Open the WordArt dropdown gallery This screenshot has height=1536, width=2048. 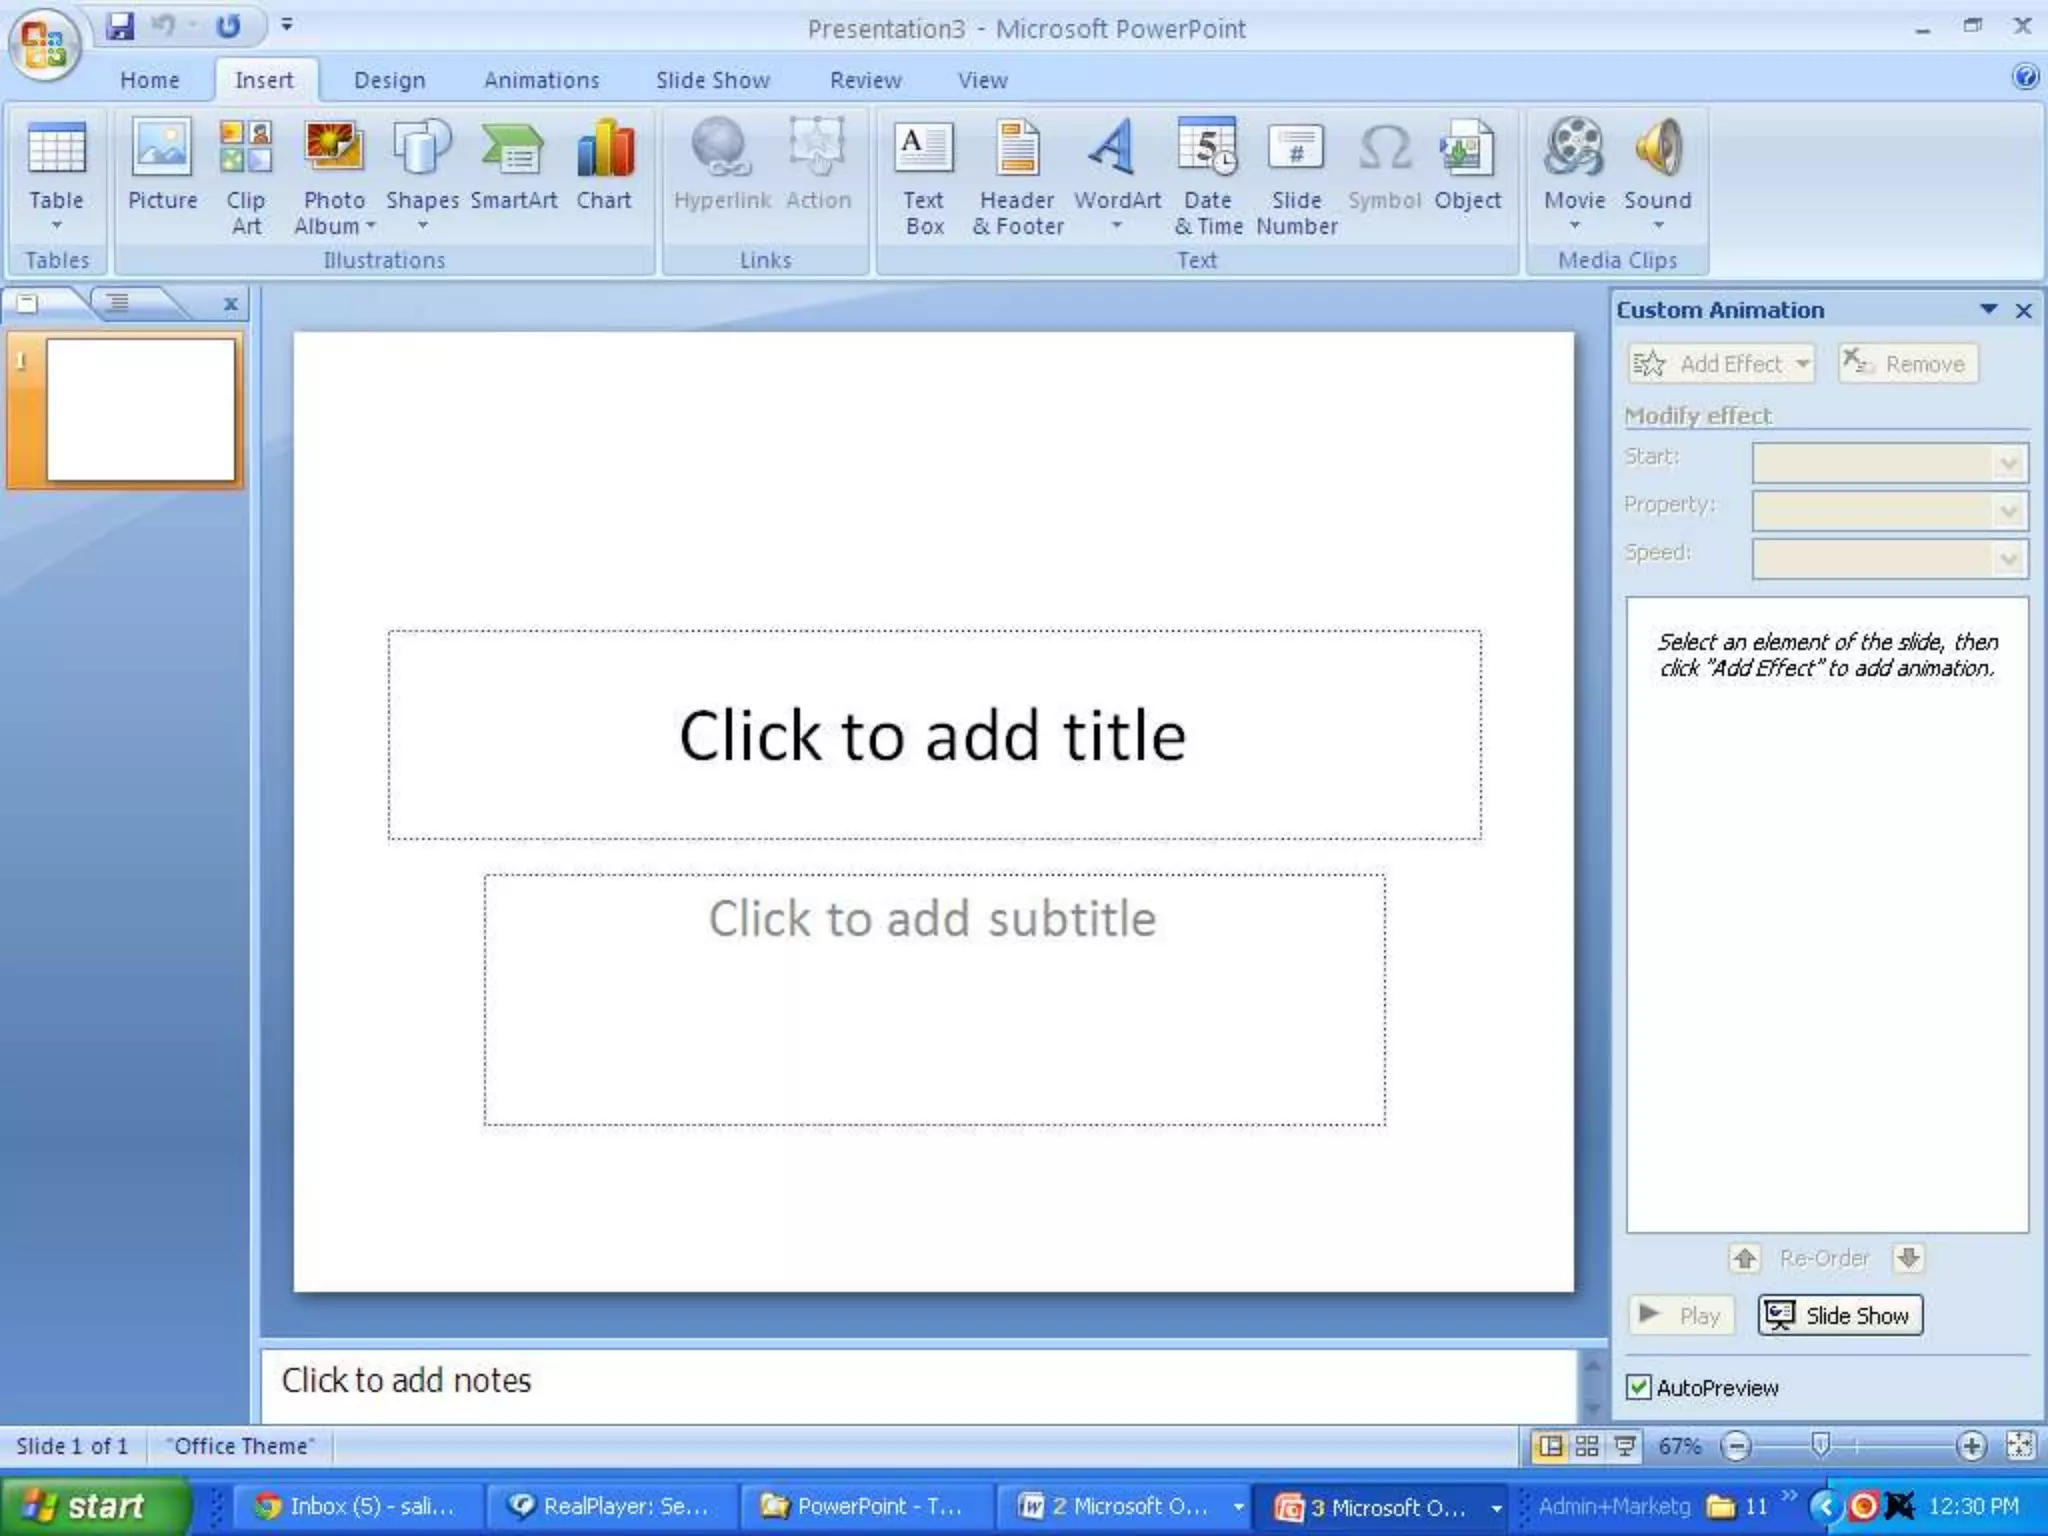point(1117,226)
